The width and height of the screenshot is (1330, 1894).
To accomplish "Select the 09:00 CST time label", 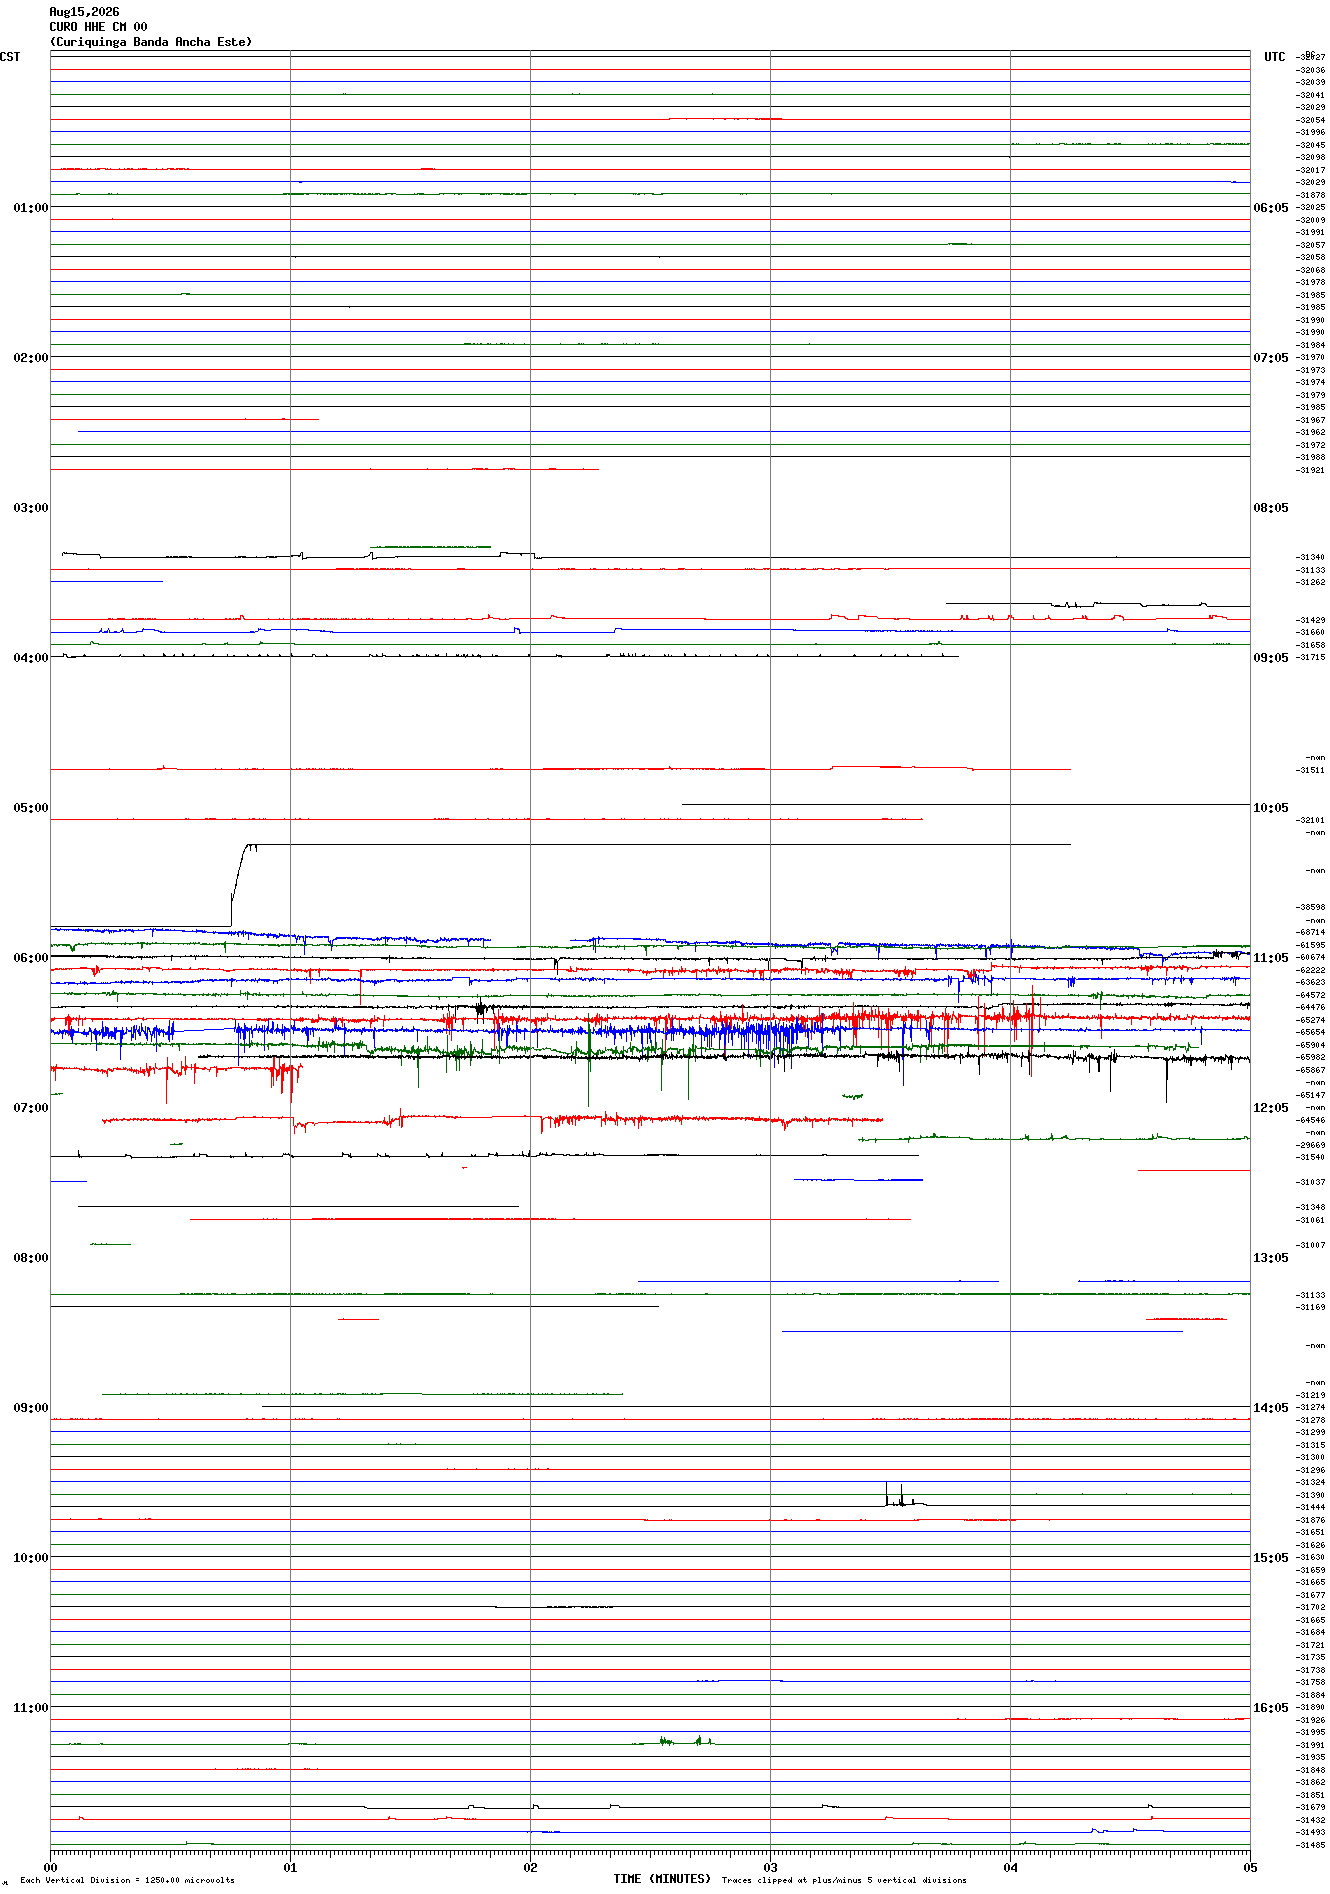I will point(31,1408).
